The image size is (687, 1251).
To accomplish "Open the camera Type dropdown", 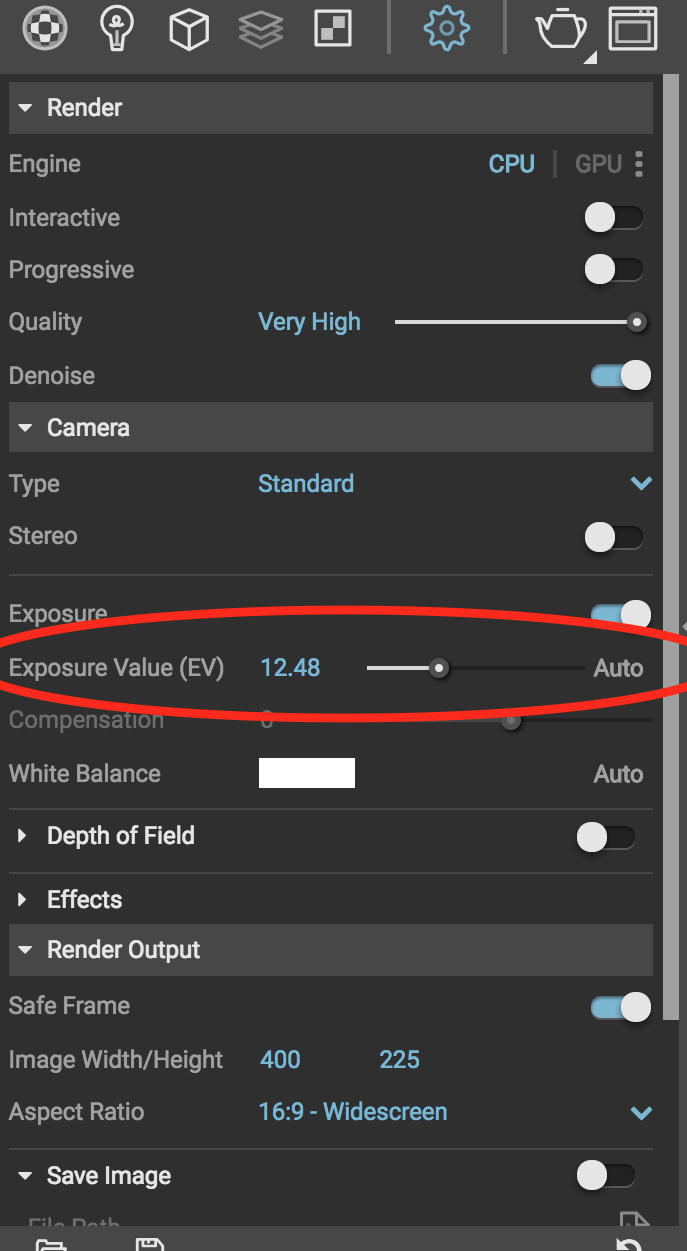I will point(640,484).
